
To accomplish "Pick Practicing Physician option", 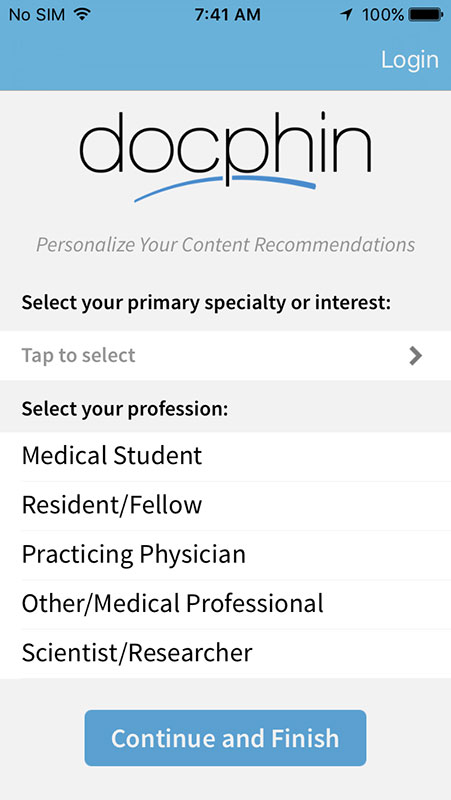I will 226,555.
